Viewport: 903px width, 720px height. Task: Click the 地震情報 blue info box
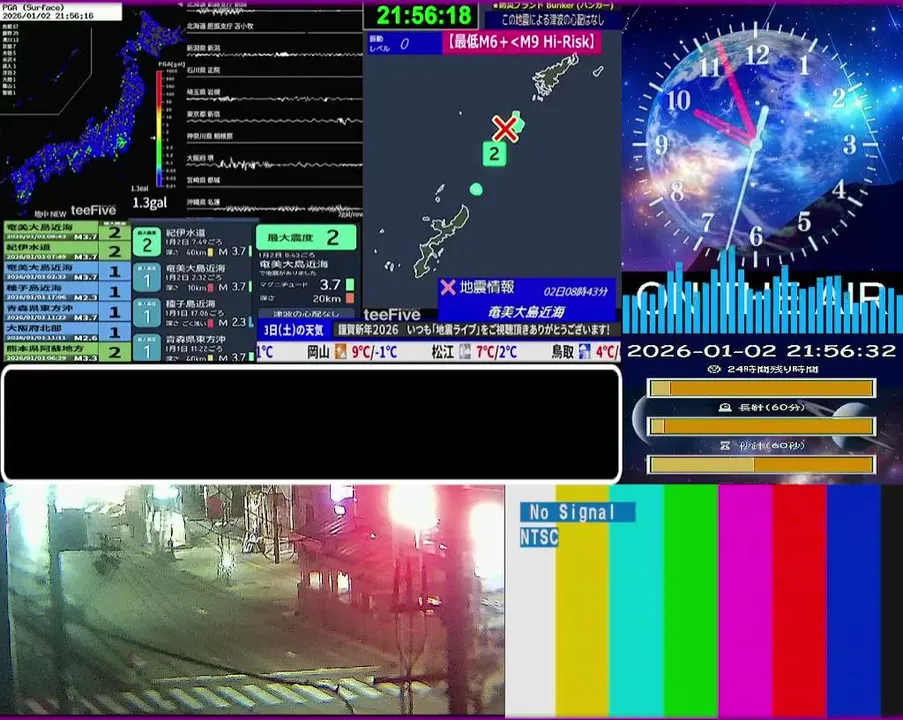(x=527, y=300)
